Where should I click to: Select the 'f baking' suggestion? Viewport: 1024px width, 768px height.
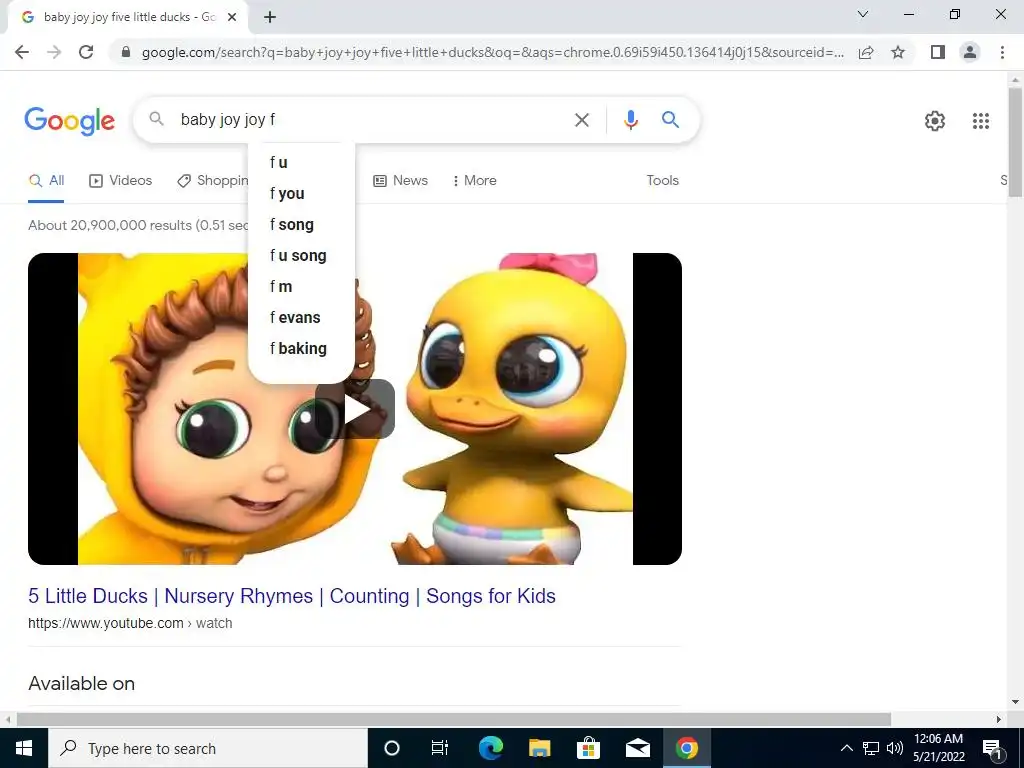click(301, 349)
